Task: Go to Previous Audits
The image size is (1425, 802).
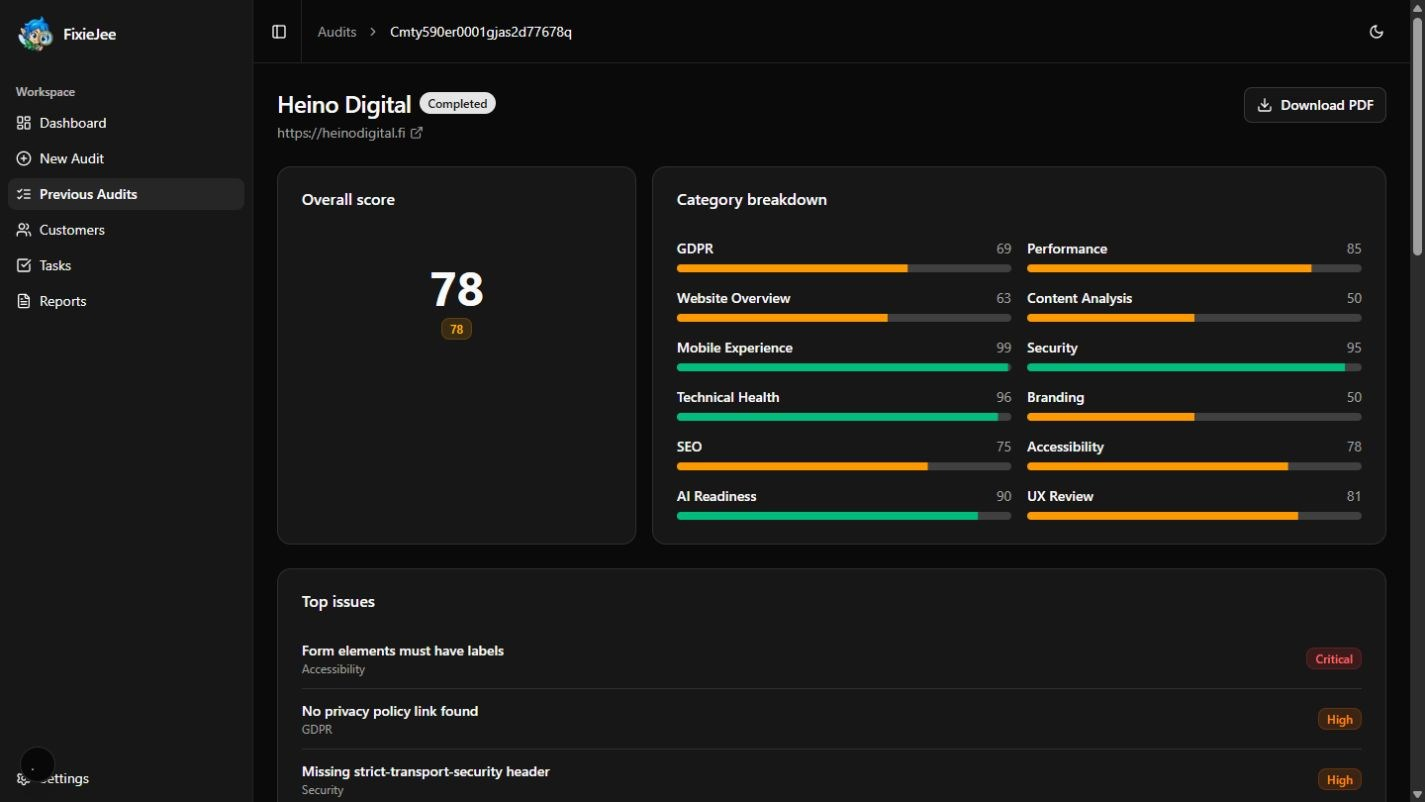Action: 126,194
